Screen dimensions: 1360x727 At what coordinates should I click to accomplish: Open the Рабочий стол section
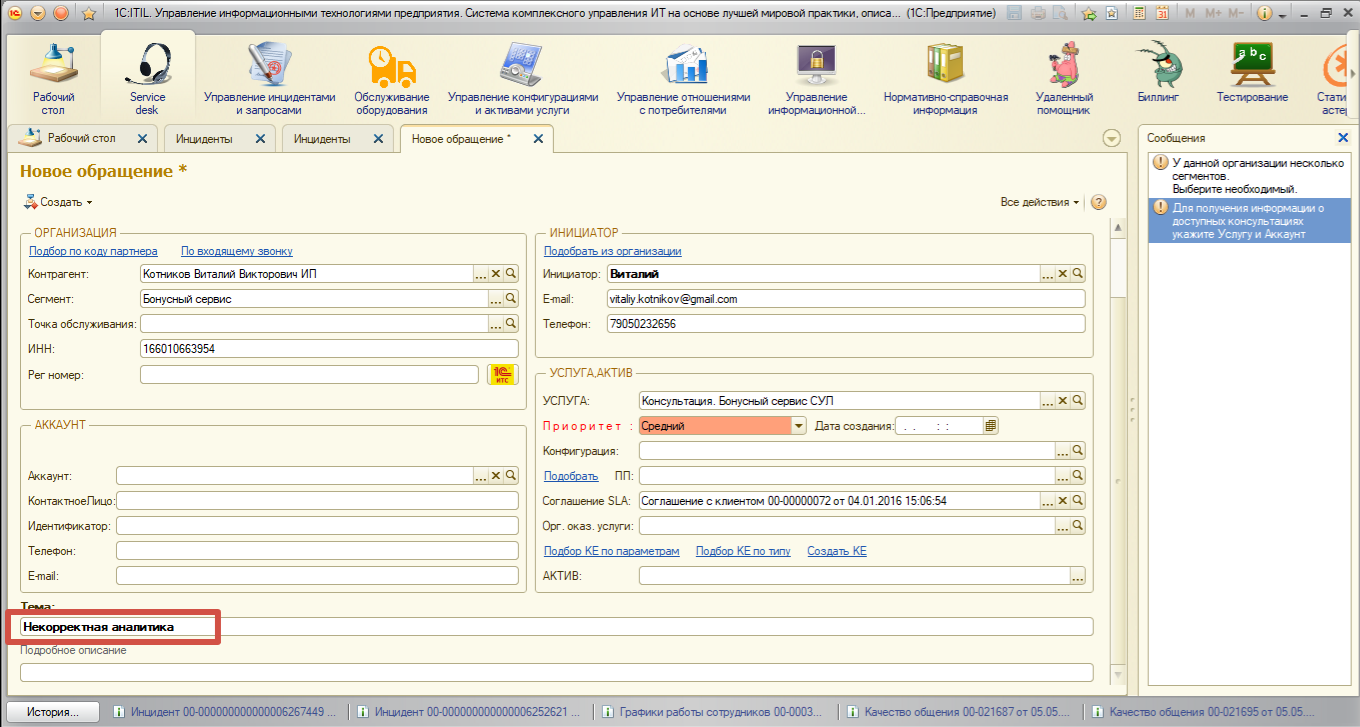click(53, 76)
